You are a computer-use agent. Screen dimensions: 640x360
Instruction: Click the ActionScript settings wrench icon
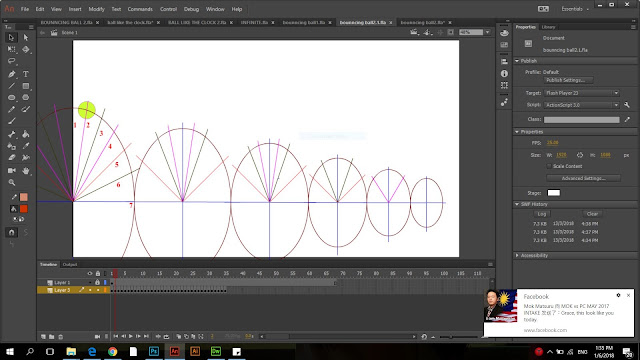[627, 105]
